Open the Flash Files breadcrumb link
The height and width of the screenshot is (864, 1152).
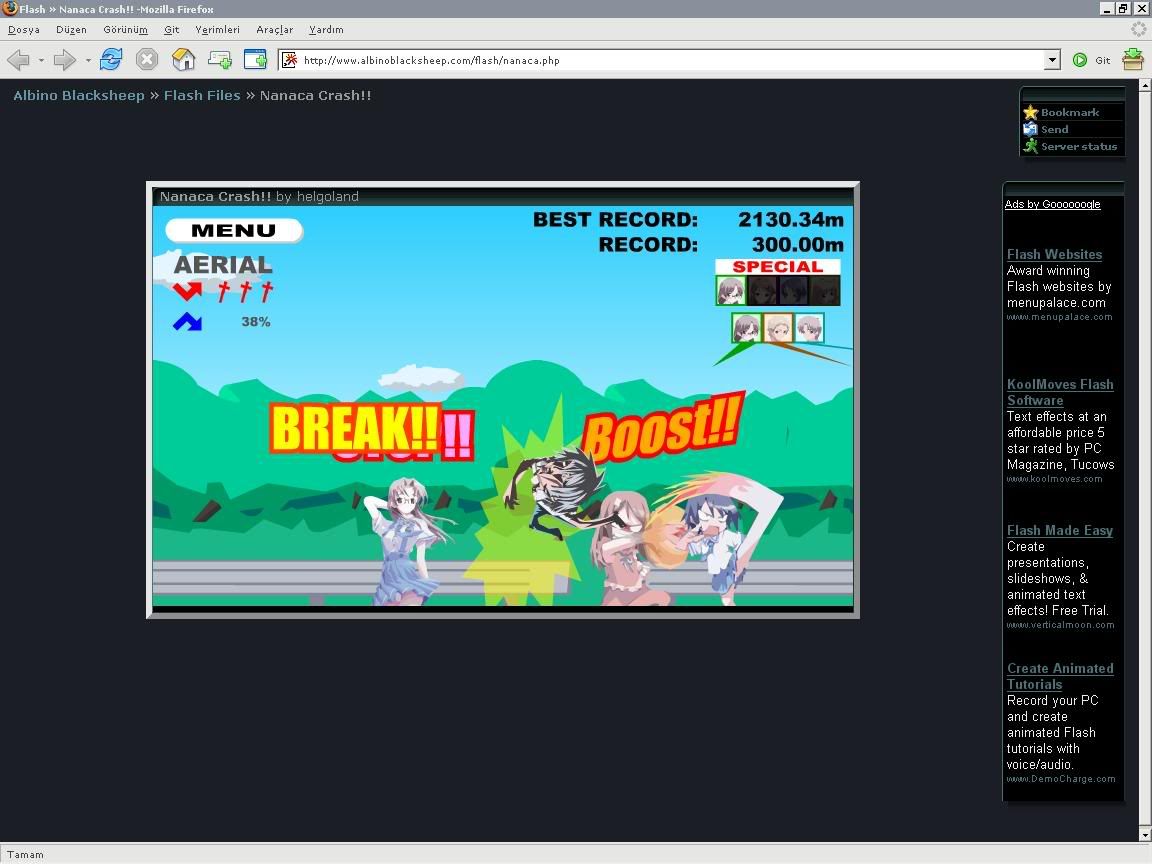tap(202, 96)
